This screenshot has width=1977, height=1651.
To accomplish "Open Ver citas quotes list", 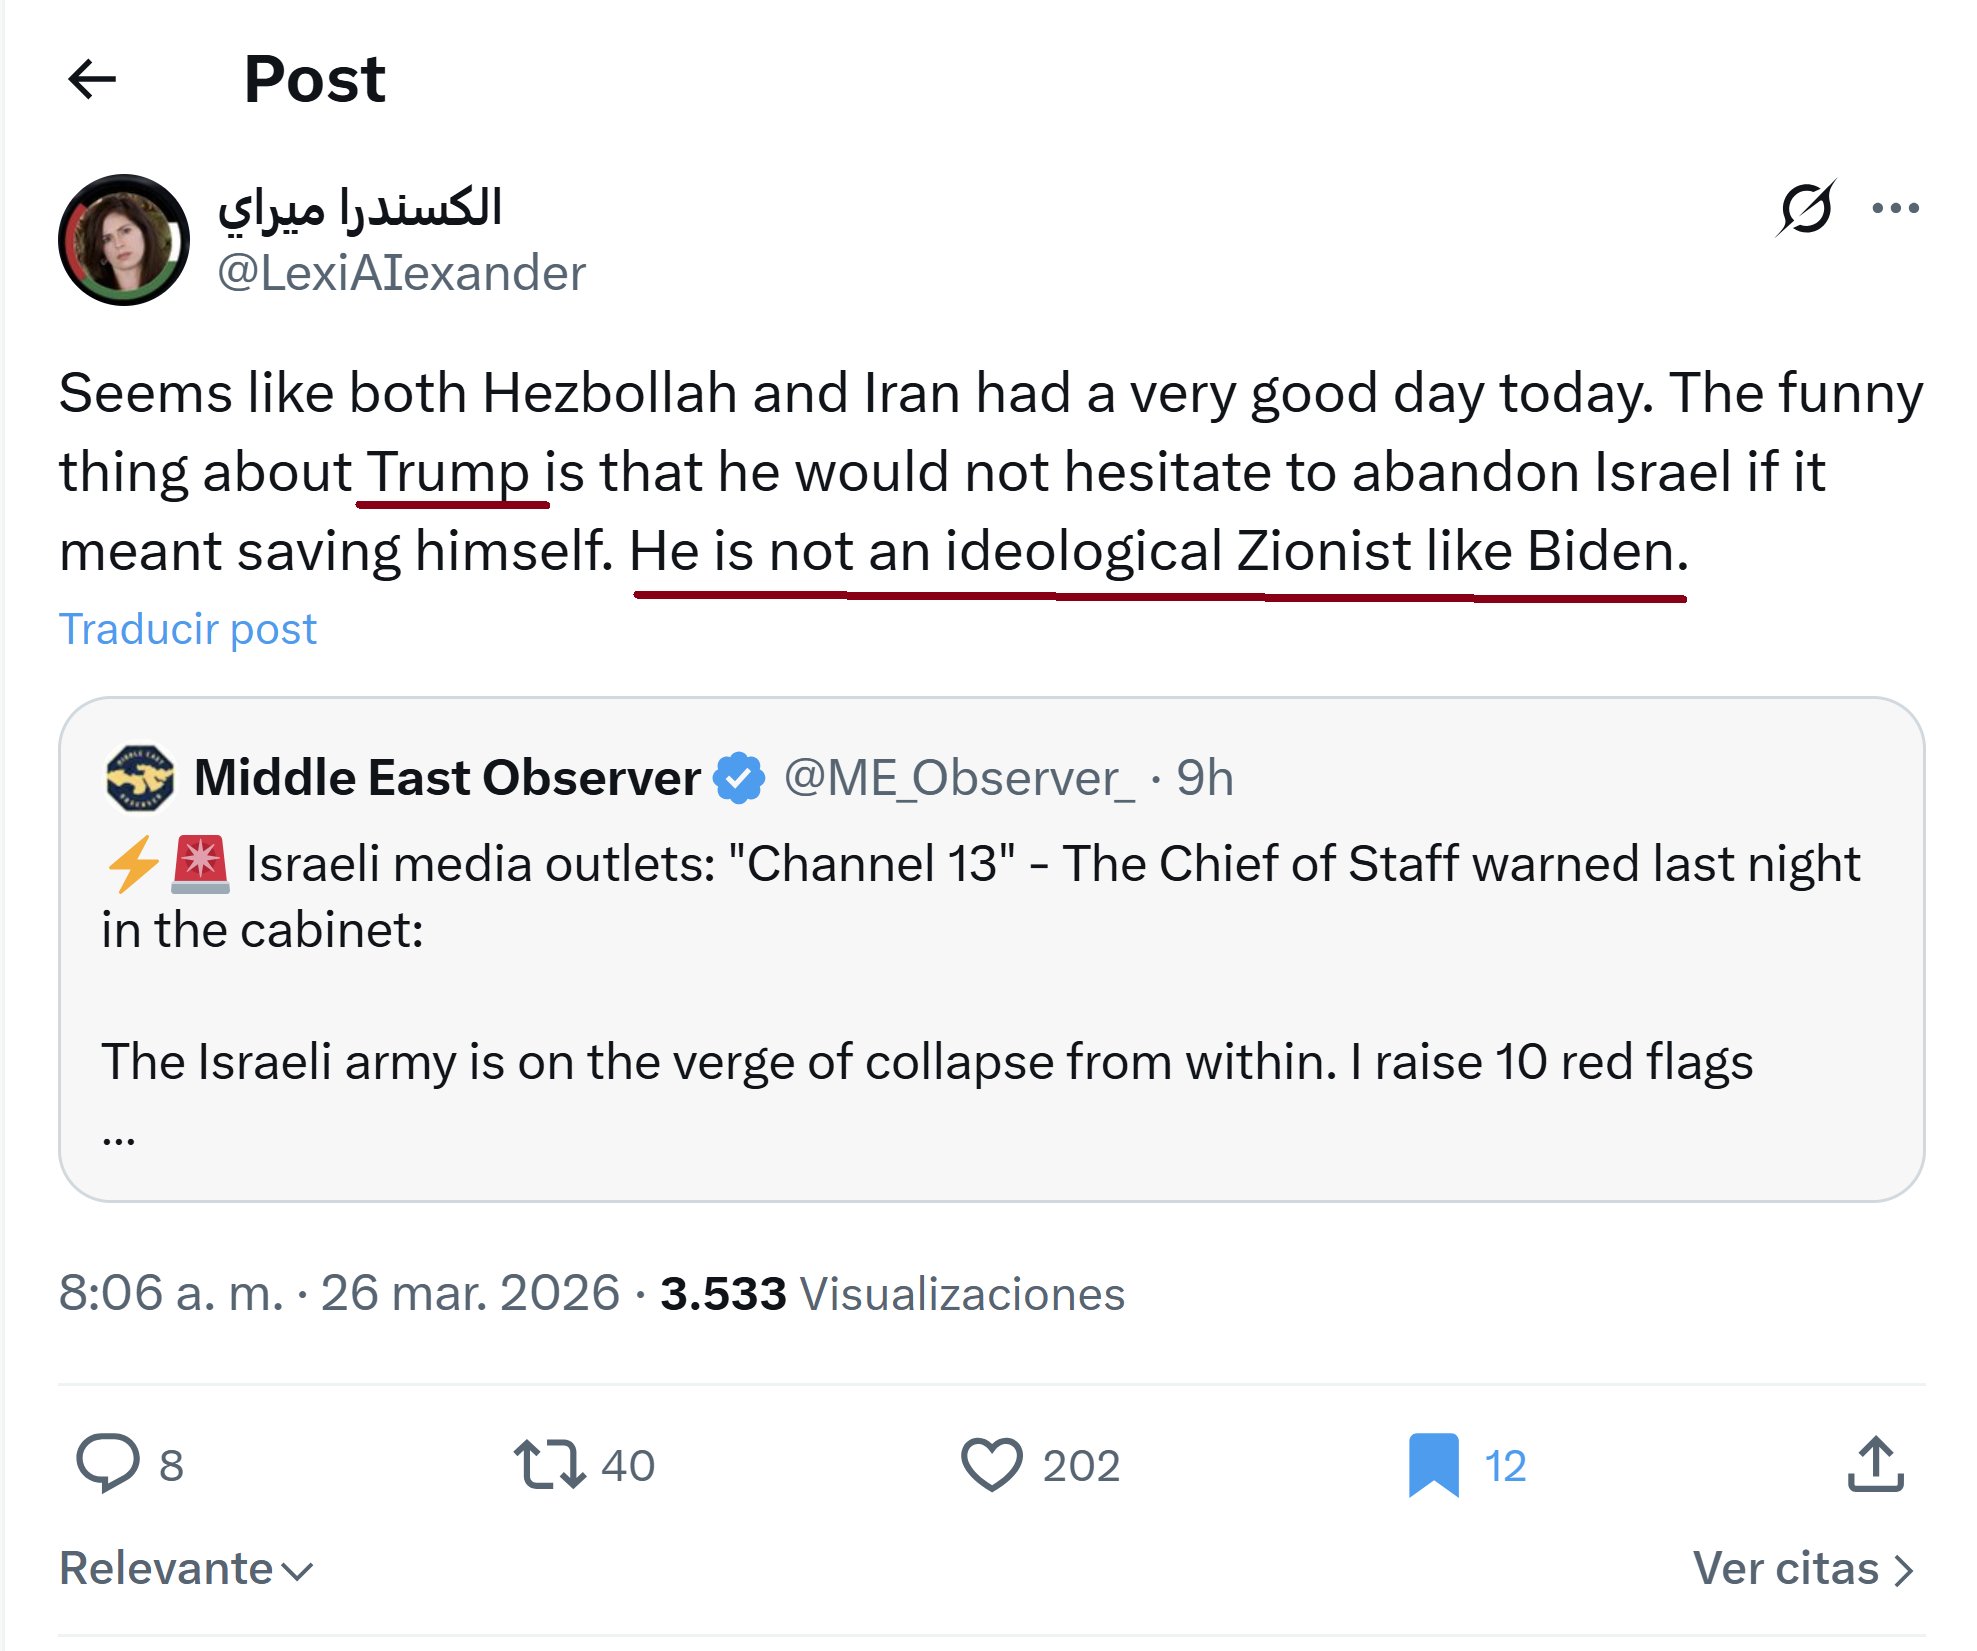I will coord(1802,1568).
